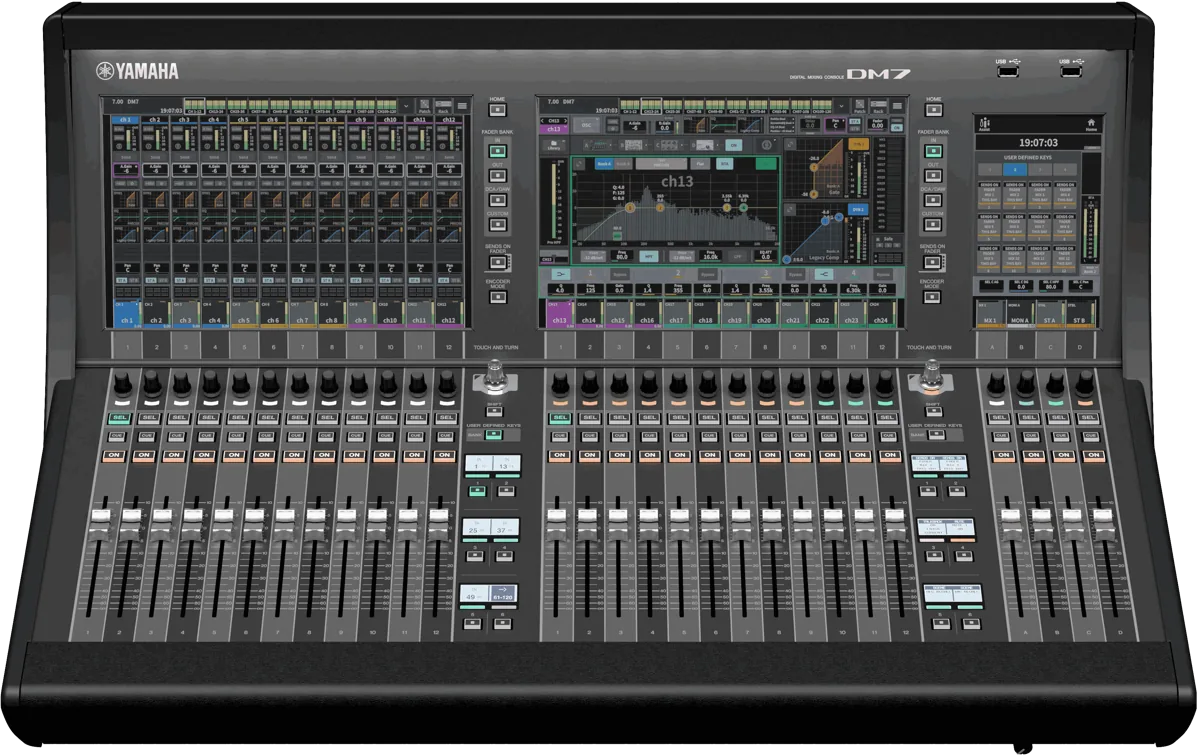1200x755 pixels.
Task: Open Library icon on ch13 screen
Action: (554, 146)
